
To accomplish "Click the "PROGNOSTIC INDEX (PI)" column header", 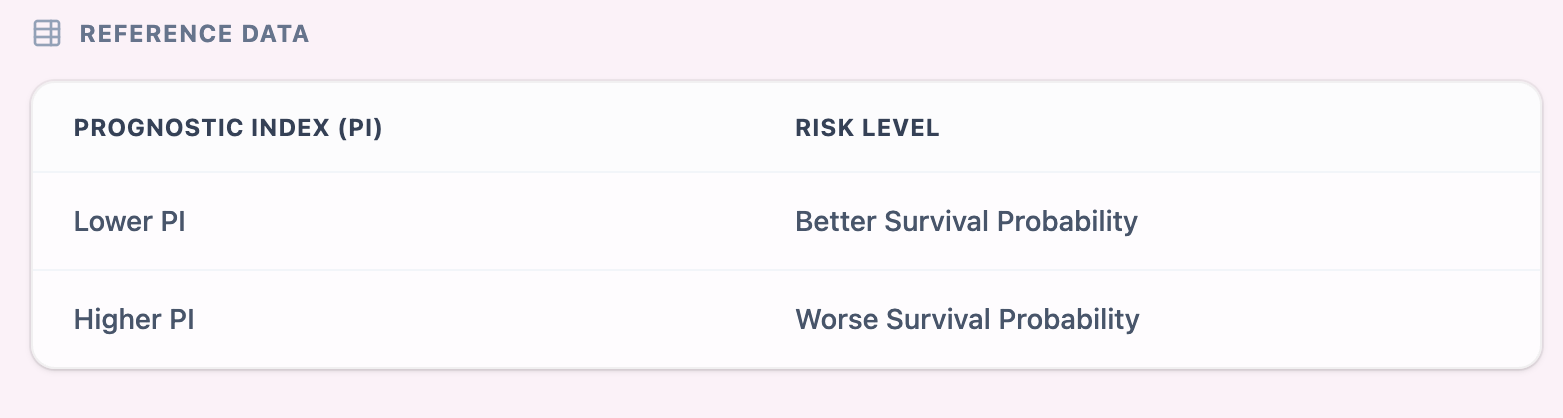I will [228, 129].
